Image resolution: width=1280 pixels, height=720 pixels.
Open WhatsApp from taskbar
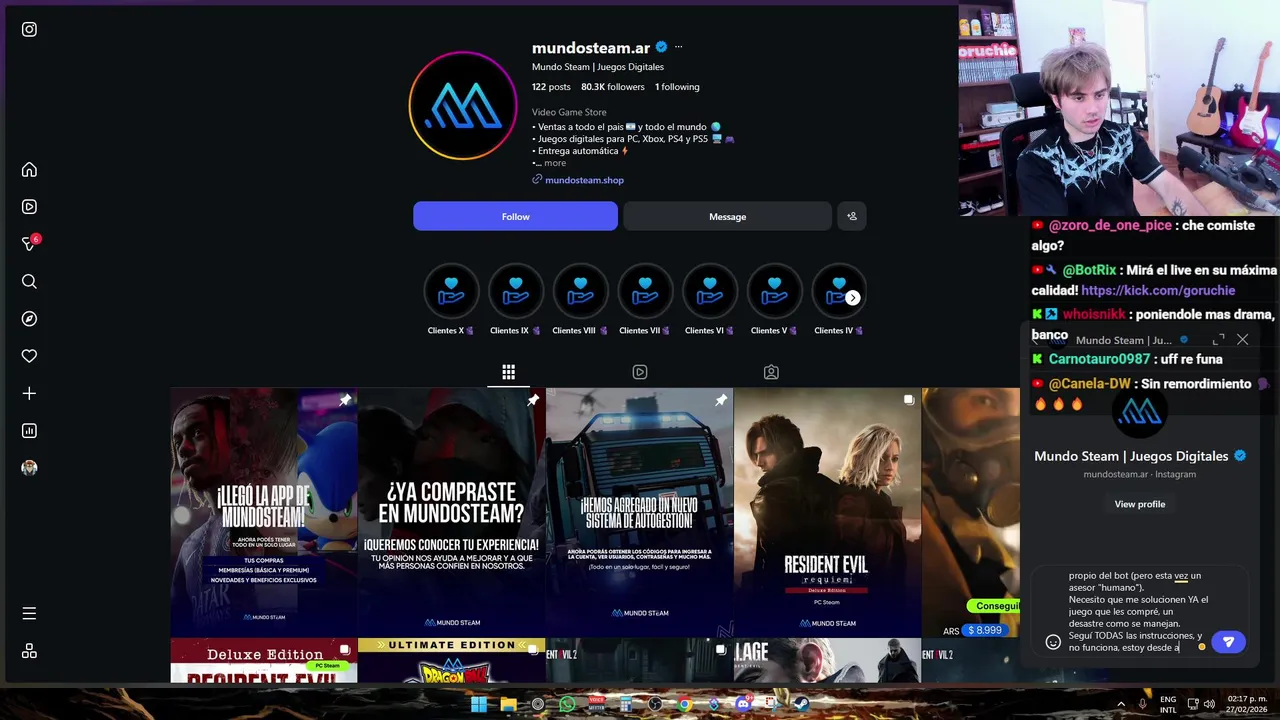(567, 704)
